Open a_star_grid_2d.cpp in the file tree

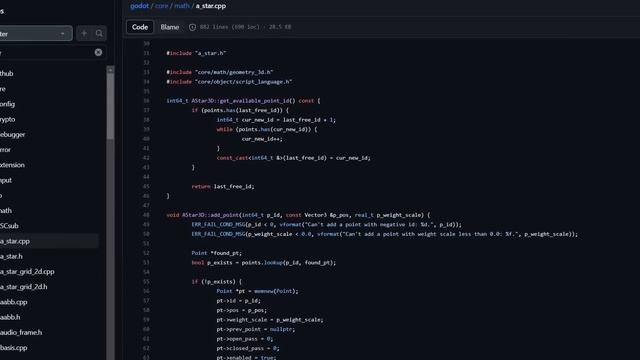(27, 271)
